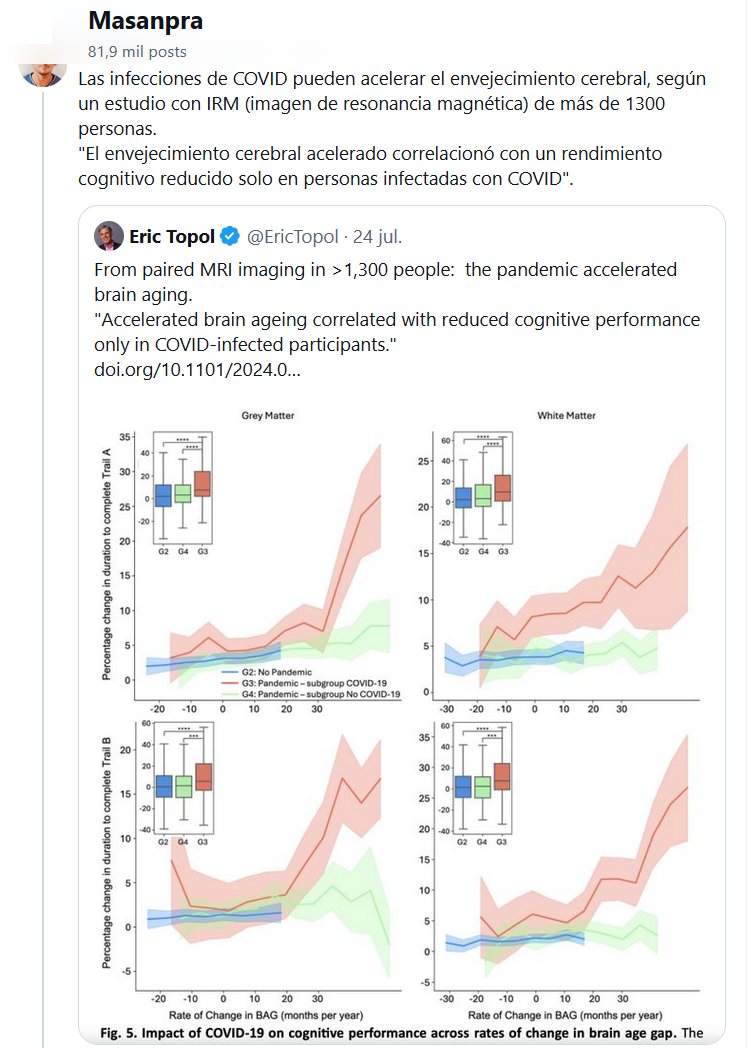The image size is (752, 1048).
Task: Click Eric Topol's profile photo
Action: click(108, 237)
